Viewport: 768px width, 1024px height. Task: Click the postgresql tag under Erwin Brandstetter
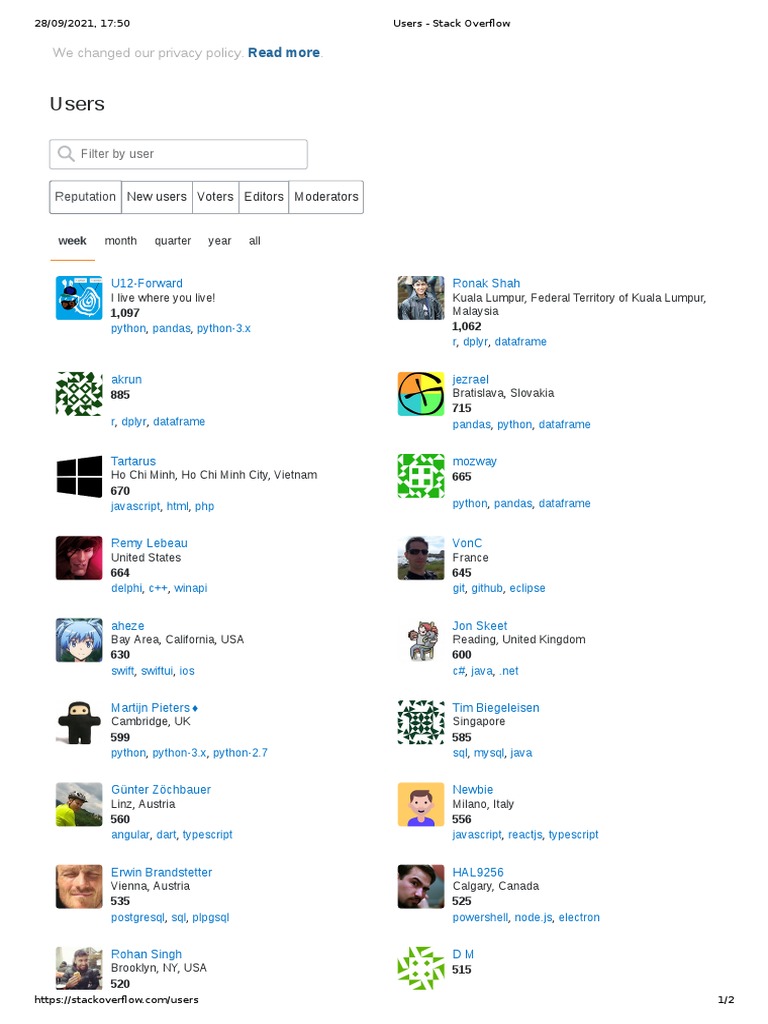point(138,918)
